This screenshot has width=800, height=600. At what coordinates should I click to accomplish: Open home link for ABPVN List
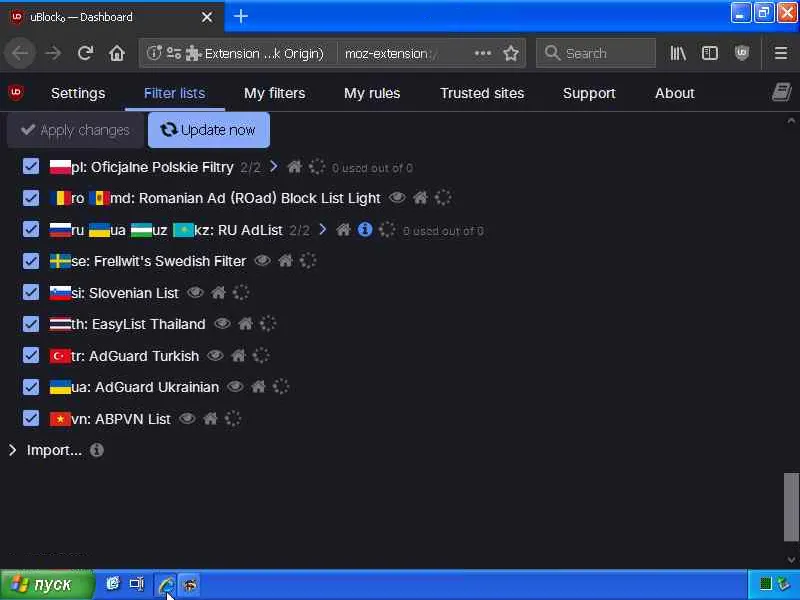pos(210,419)
